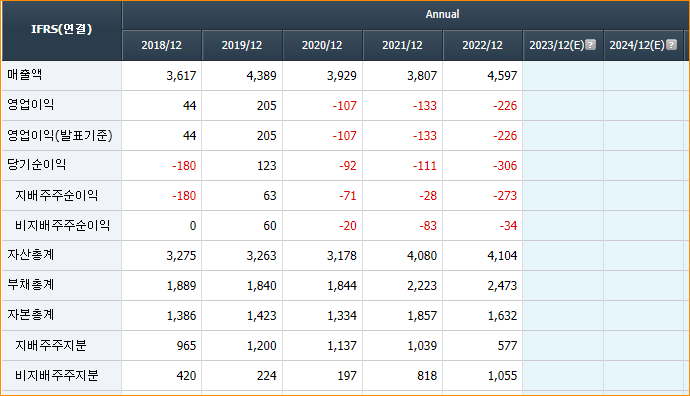Screen dimensions: 690x396
Task: Click the 영업이익(발표기준) row label
Action: pyautogui.click(x=60, y=135)
